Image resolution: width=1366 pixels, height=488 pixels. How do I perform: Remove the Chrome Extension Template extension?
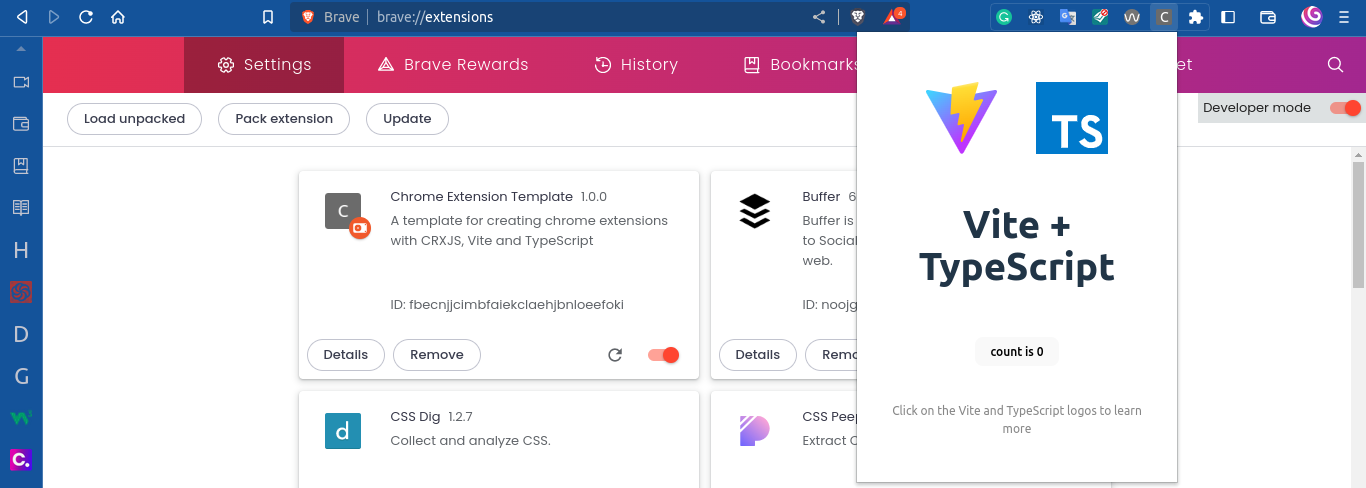coord(437,355)
